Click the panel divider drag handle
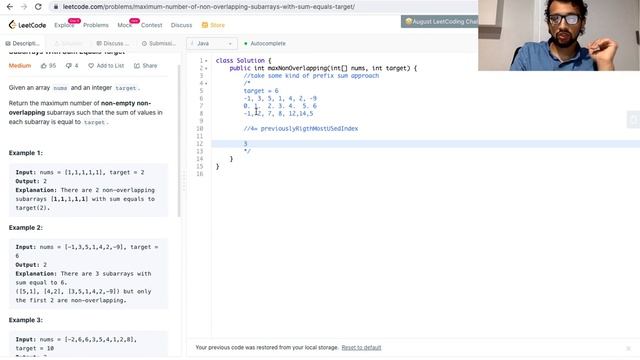The image size is (640, 360). tap(184, 180)
